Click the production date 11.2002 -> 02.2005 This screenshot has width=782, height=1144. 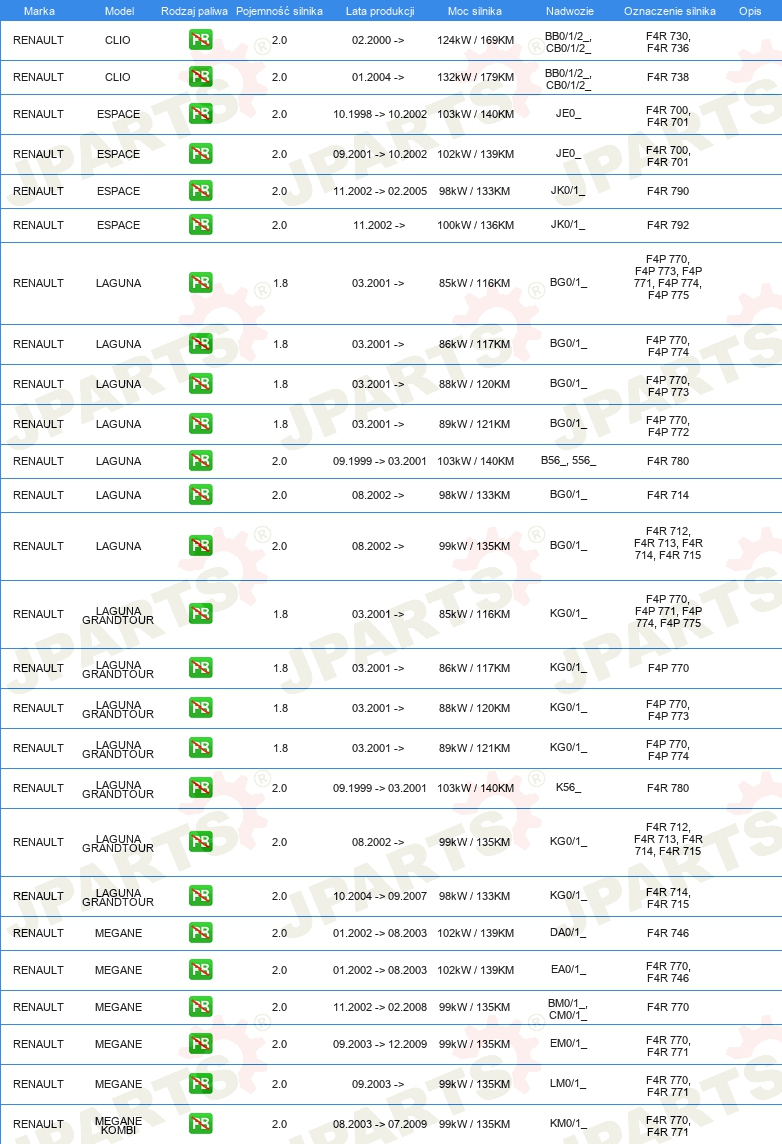380,191
